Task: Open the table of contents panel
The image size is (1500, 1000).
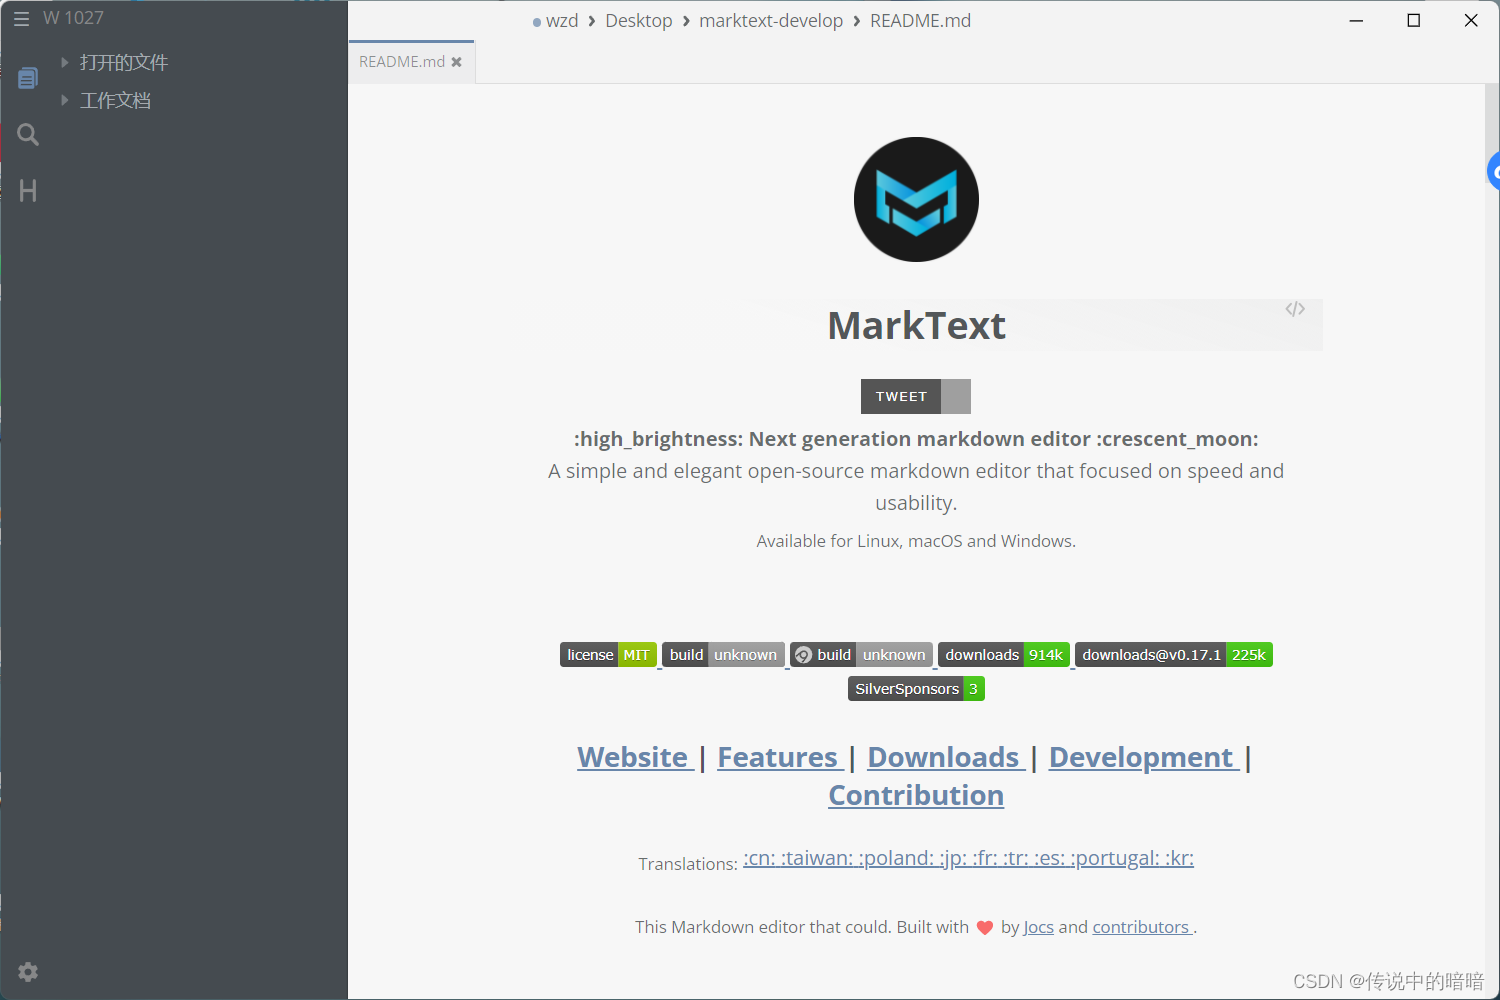Action: [27, 191]
